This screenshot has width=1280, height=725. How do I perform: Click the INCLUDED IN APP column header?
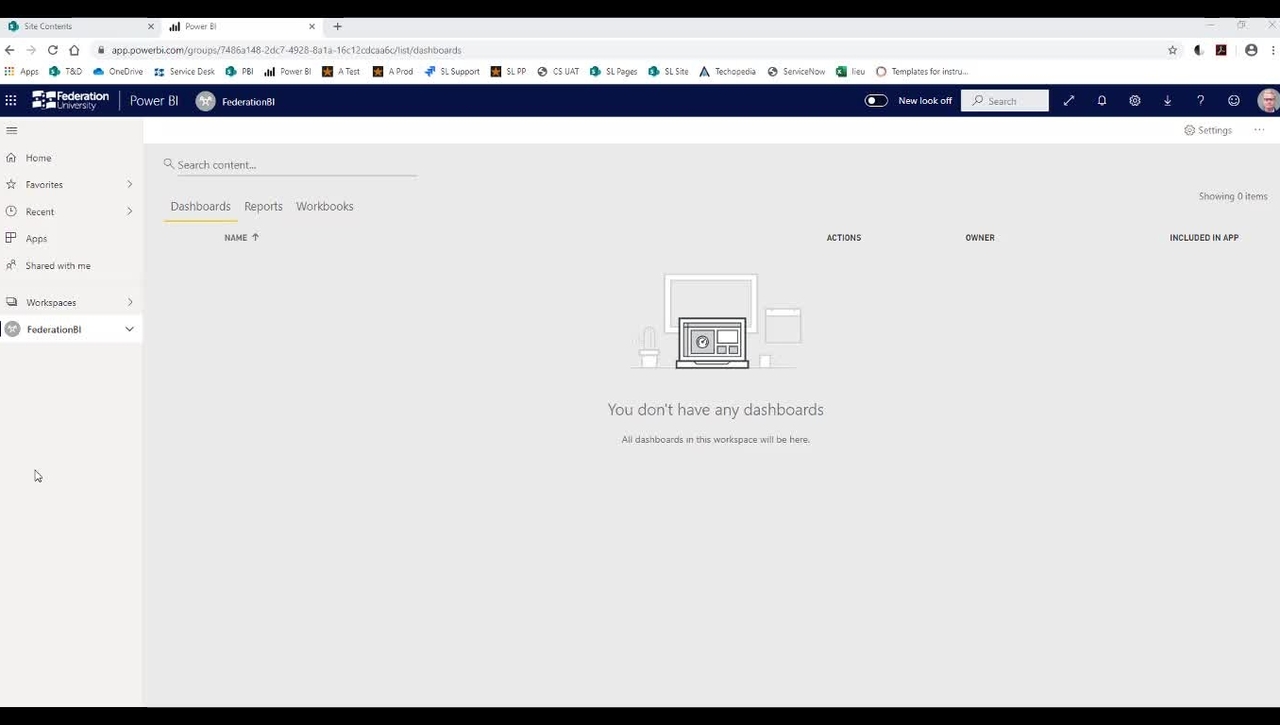1204,238
